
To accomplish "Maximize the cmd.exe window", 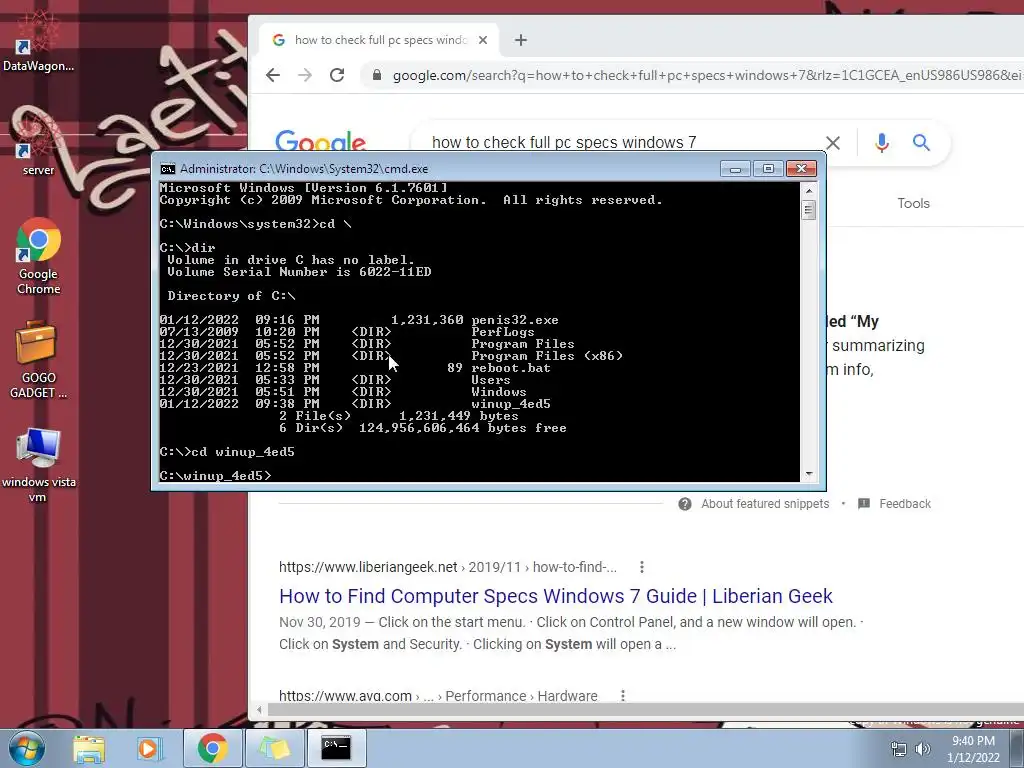I will point(768,168).
